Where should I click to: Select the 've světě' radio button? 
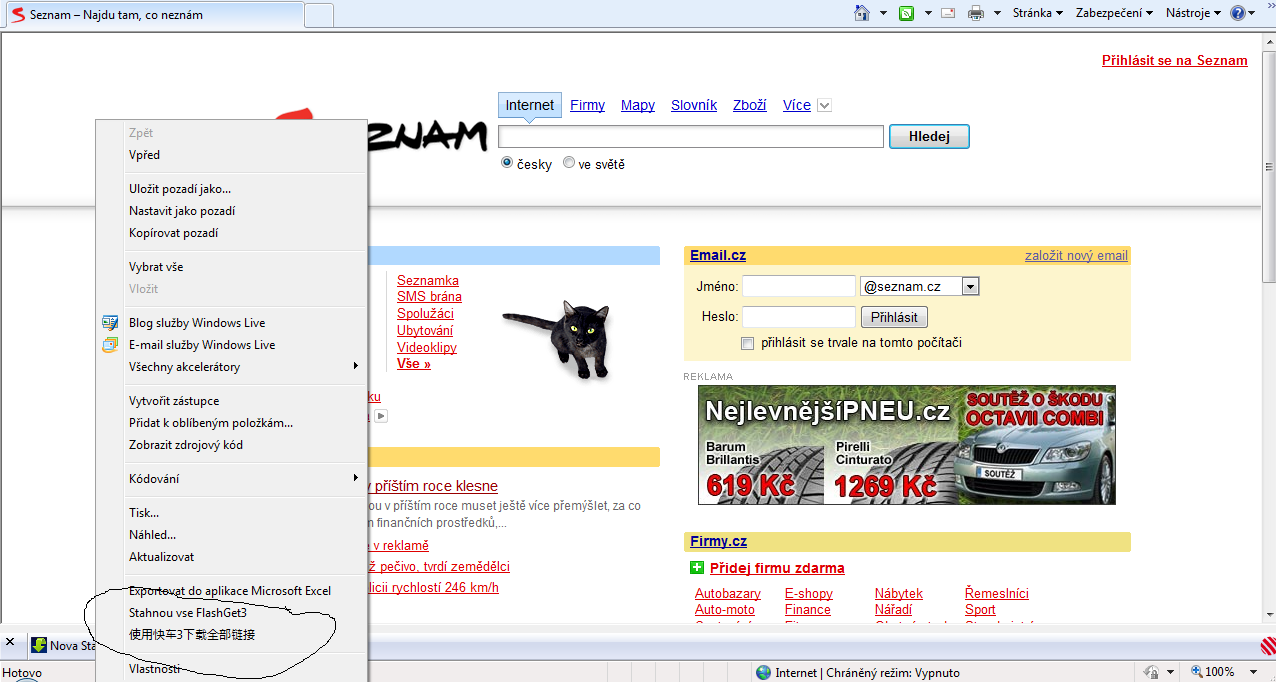[x=569, y=163]
